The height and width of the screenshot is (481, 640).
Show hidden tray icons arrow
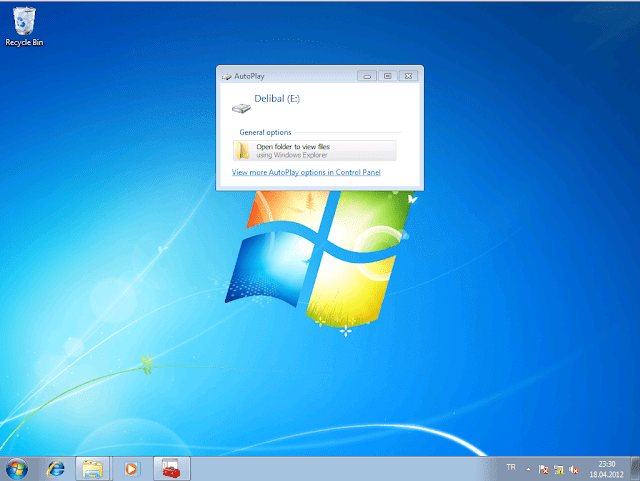(527, 468)
